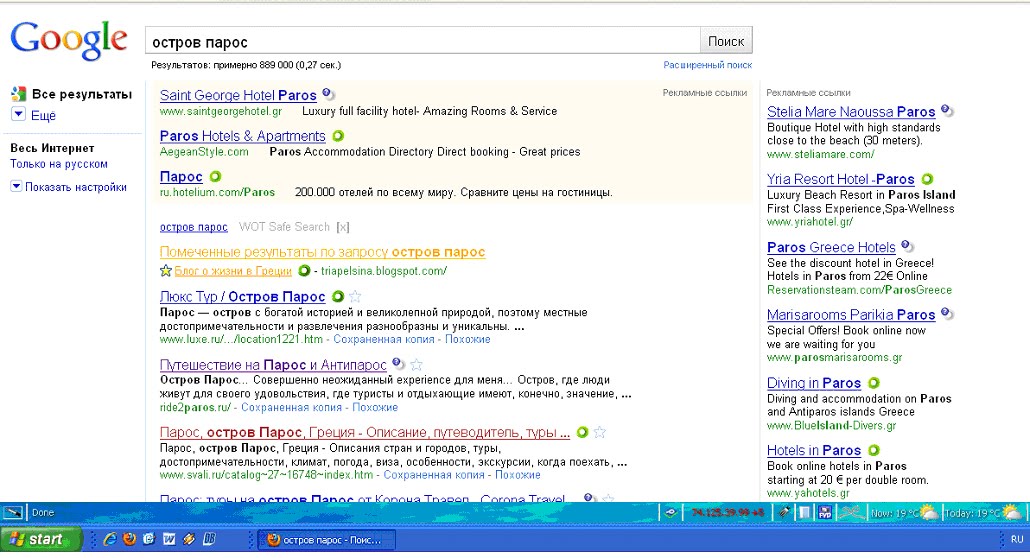The width and height of the screenshot is (1030, 558).
Task: Click the Now: 19°C weather status item
Action: pos(905,513)
